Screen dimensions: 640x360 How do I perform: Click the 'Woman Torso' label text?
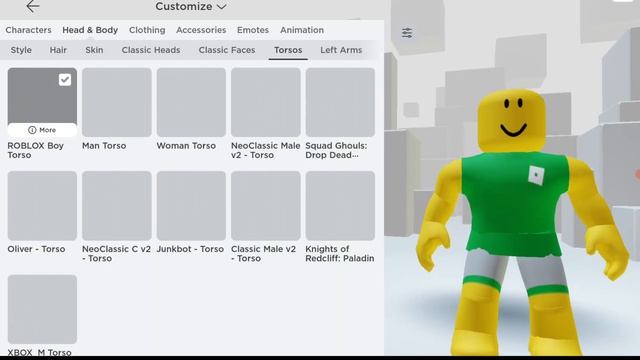click(x=186, y=146)
